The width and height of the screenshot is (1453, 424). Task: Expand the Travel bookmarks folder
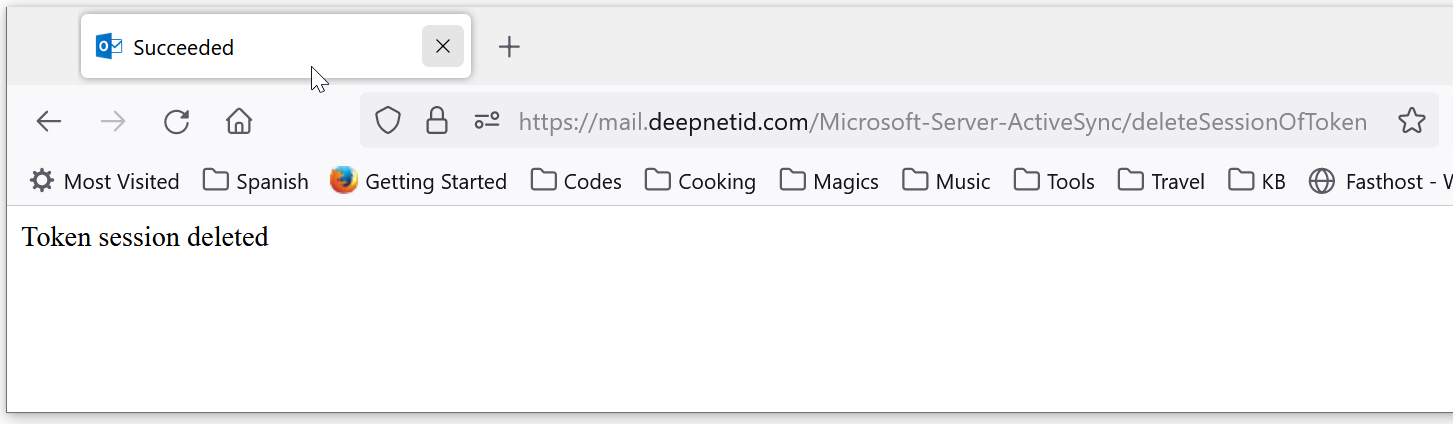pos(1162,181)
